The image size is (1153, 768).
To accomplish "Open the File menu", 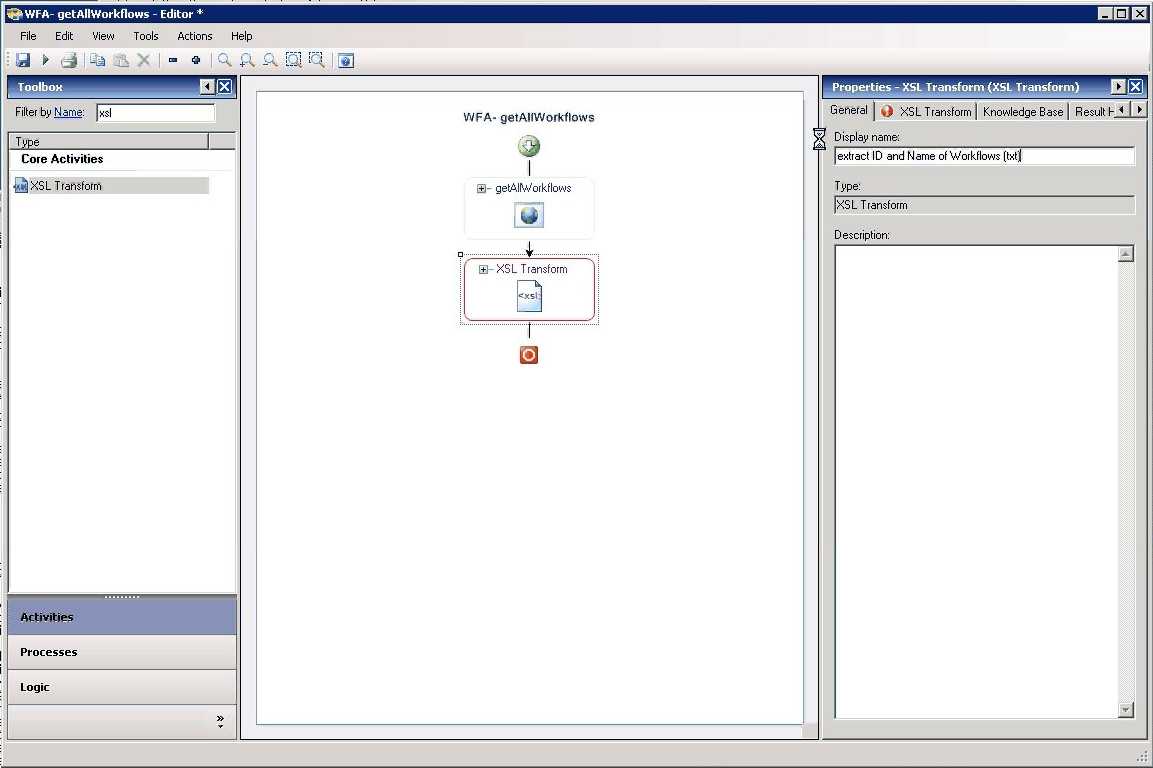I will coord(28,36).
